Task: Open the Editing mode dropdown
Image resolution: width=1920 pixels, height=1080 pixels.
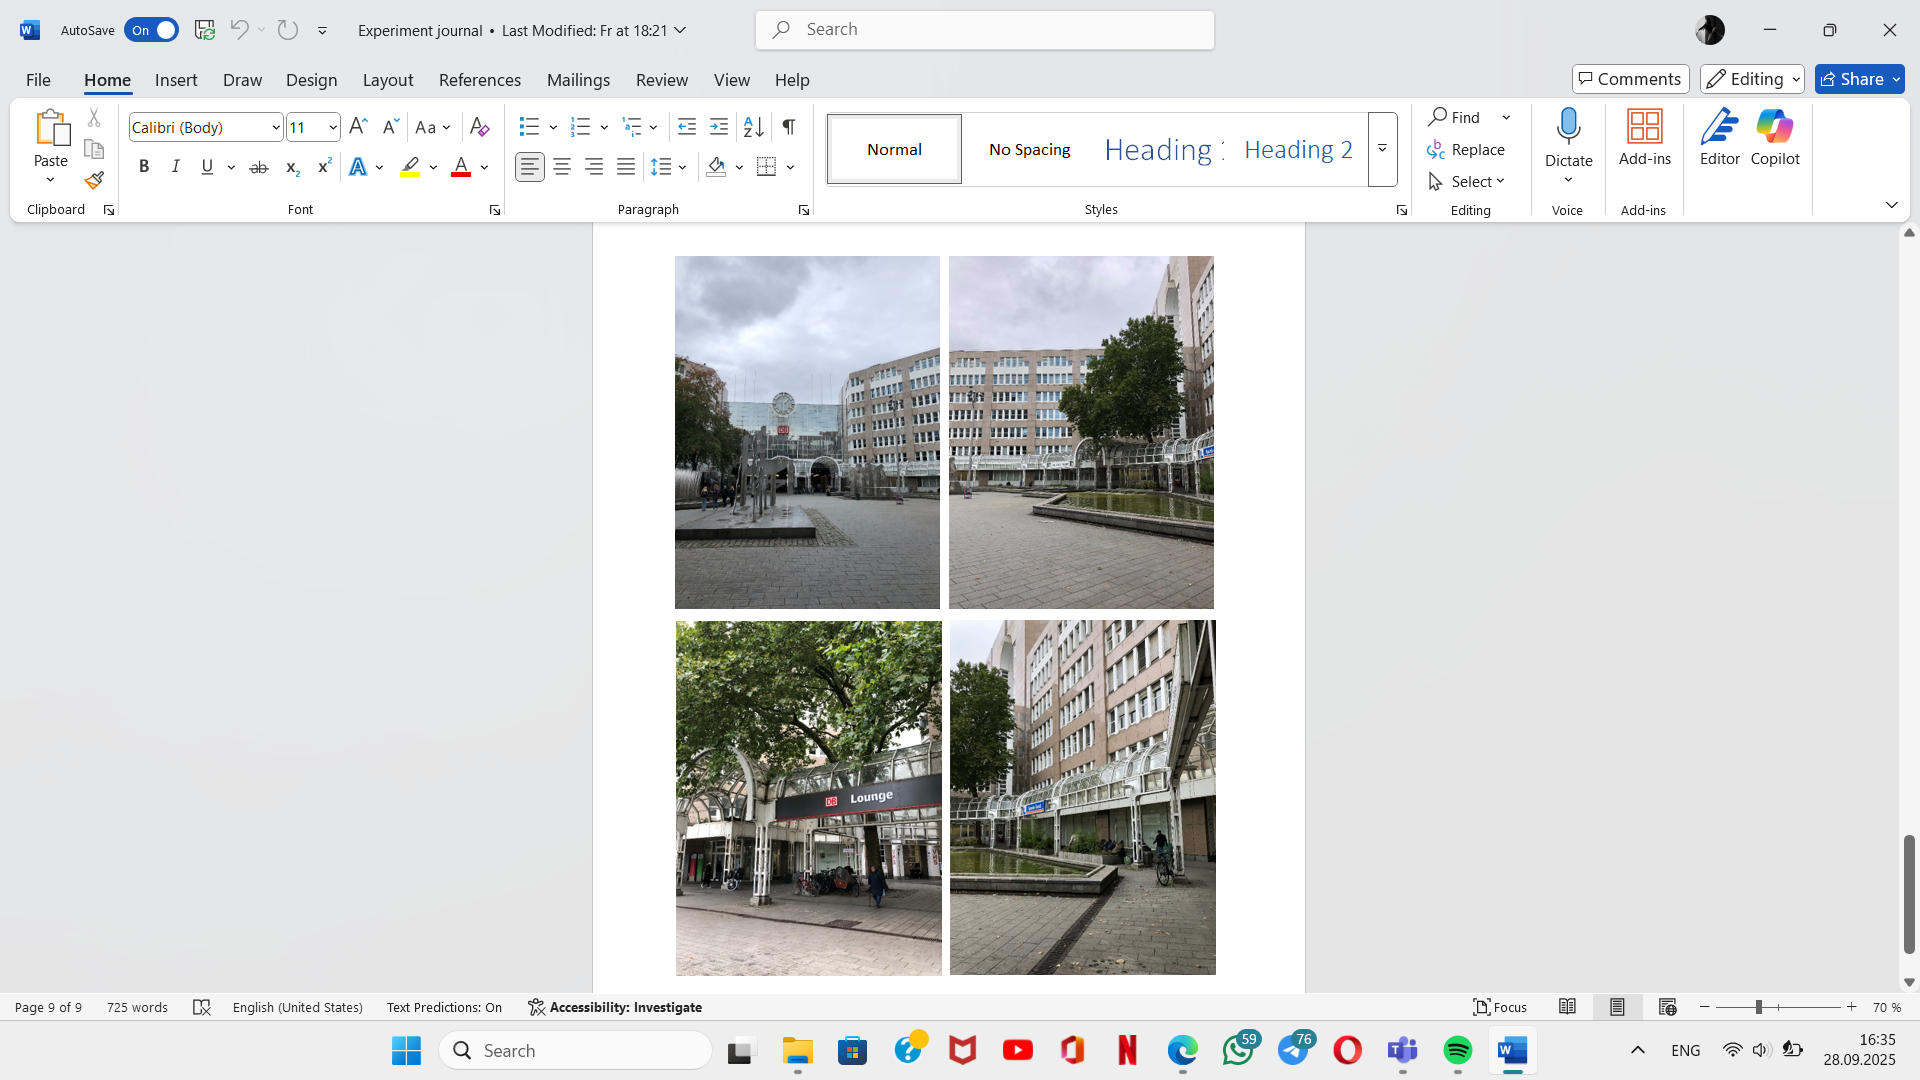Action: 1752,79
